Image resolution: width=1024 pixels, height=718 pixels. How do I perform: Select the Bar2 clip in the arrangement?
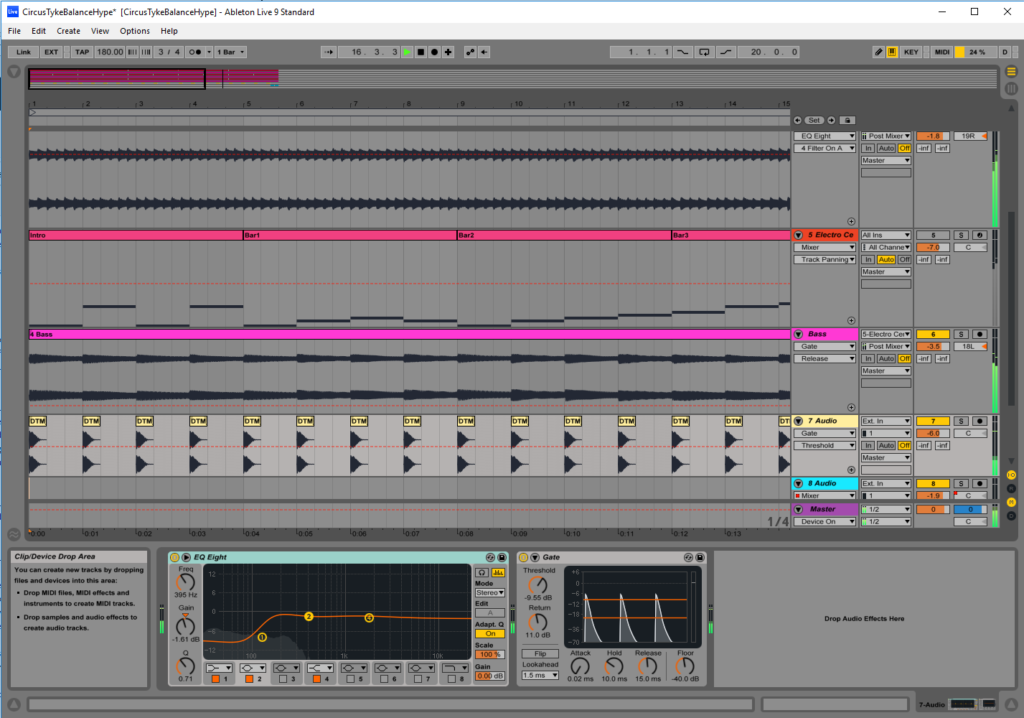(x=564, y=235)
